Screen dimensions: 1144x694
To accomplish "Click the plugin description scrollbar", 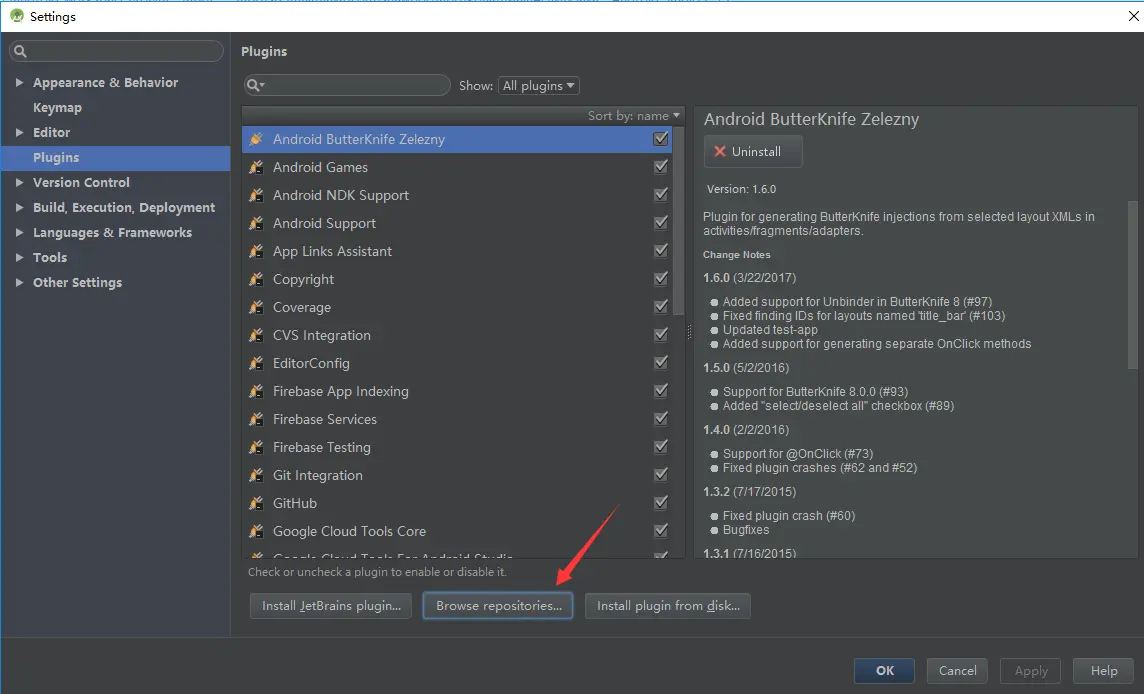I will tap(1132, 285).
